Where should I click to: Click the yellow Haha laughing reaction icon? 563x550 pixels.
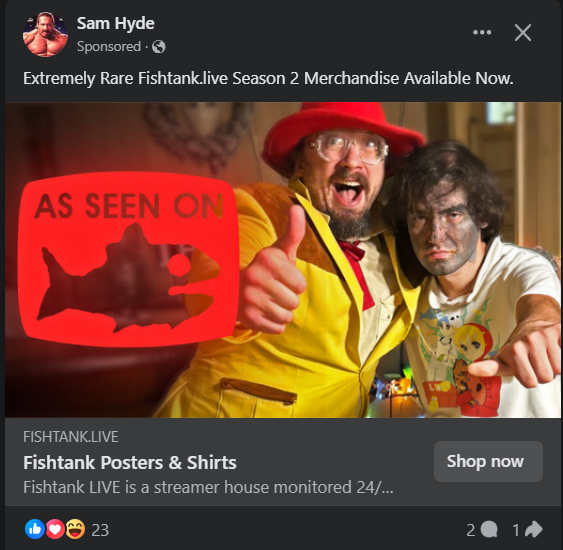pyautogui.click(x=75, y=529)
